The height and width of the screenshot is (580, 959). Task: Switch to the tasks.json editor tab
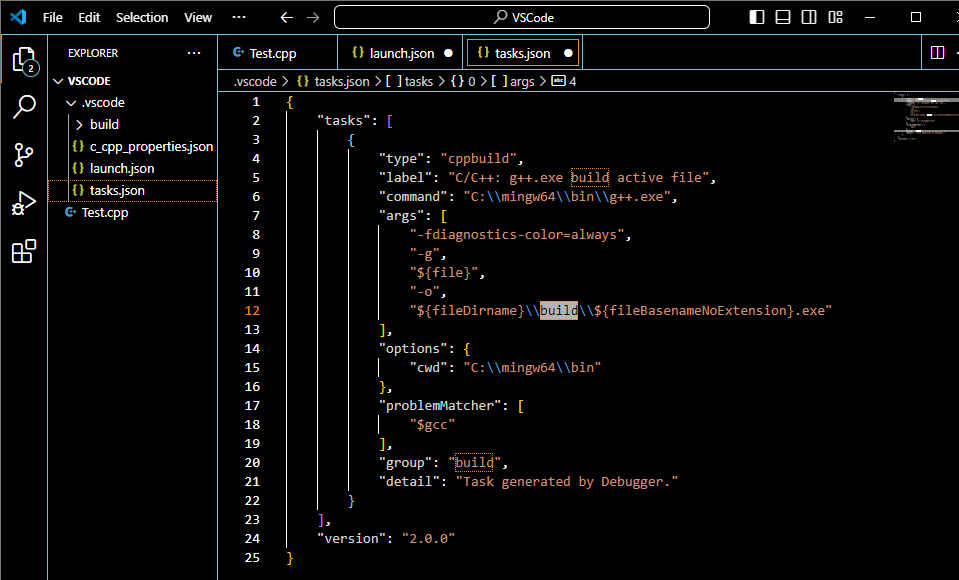point(522,53)
